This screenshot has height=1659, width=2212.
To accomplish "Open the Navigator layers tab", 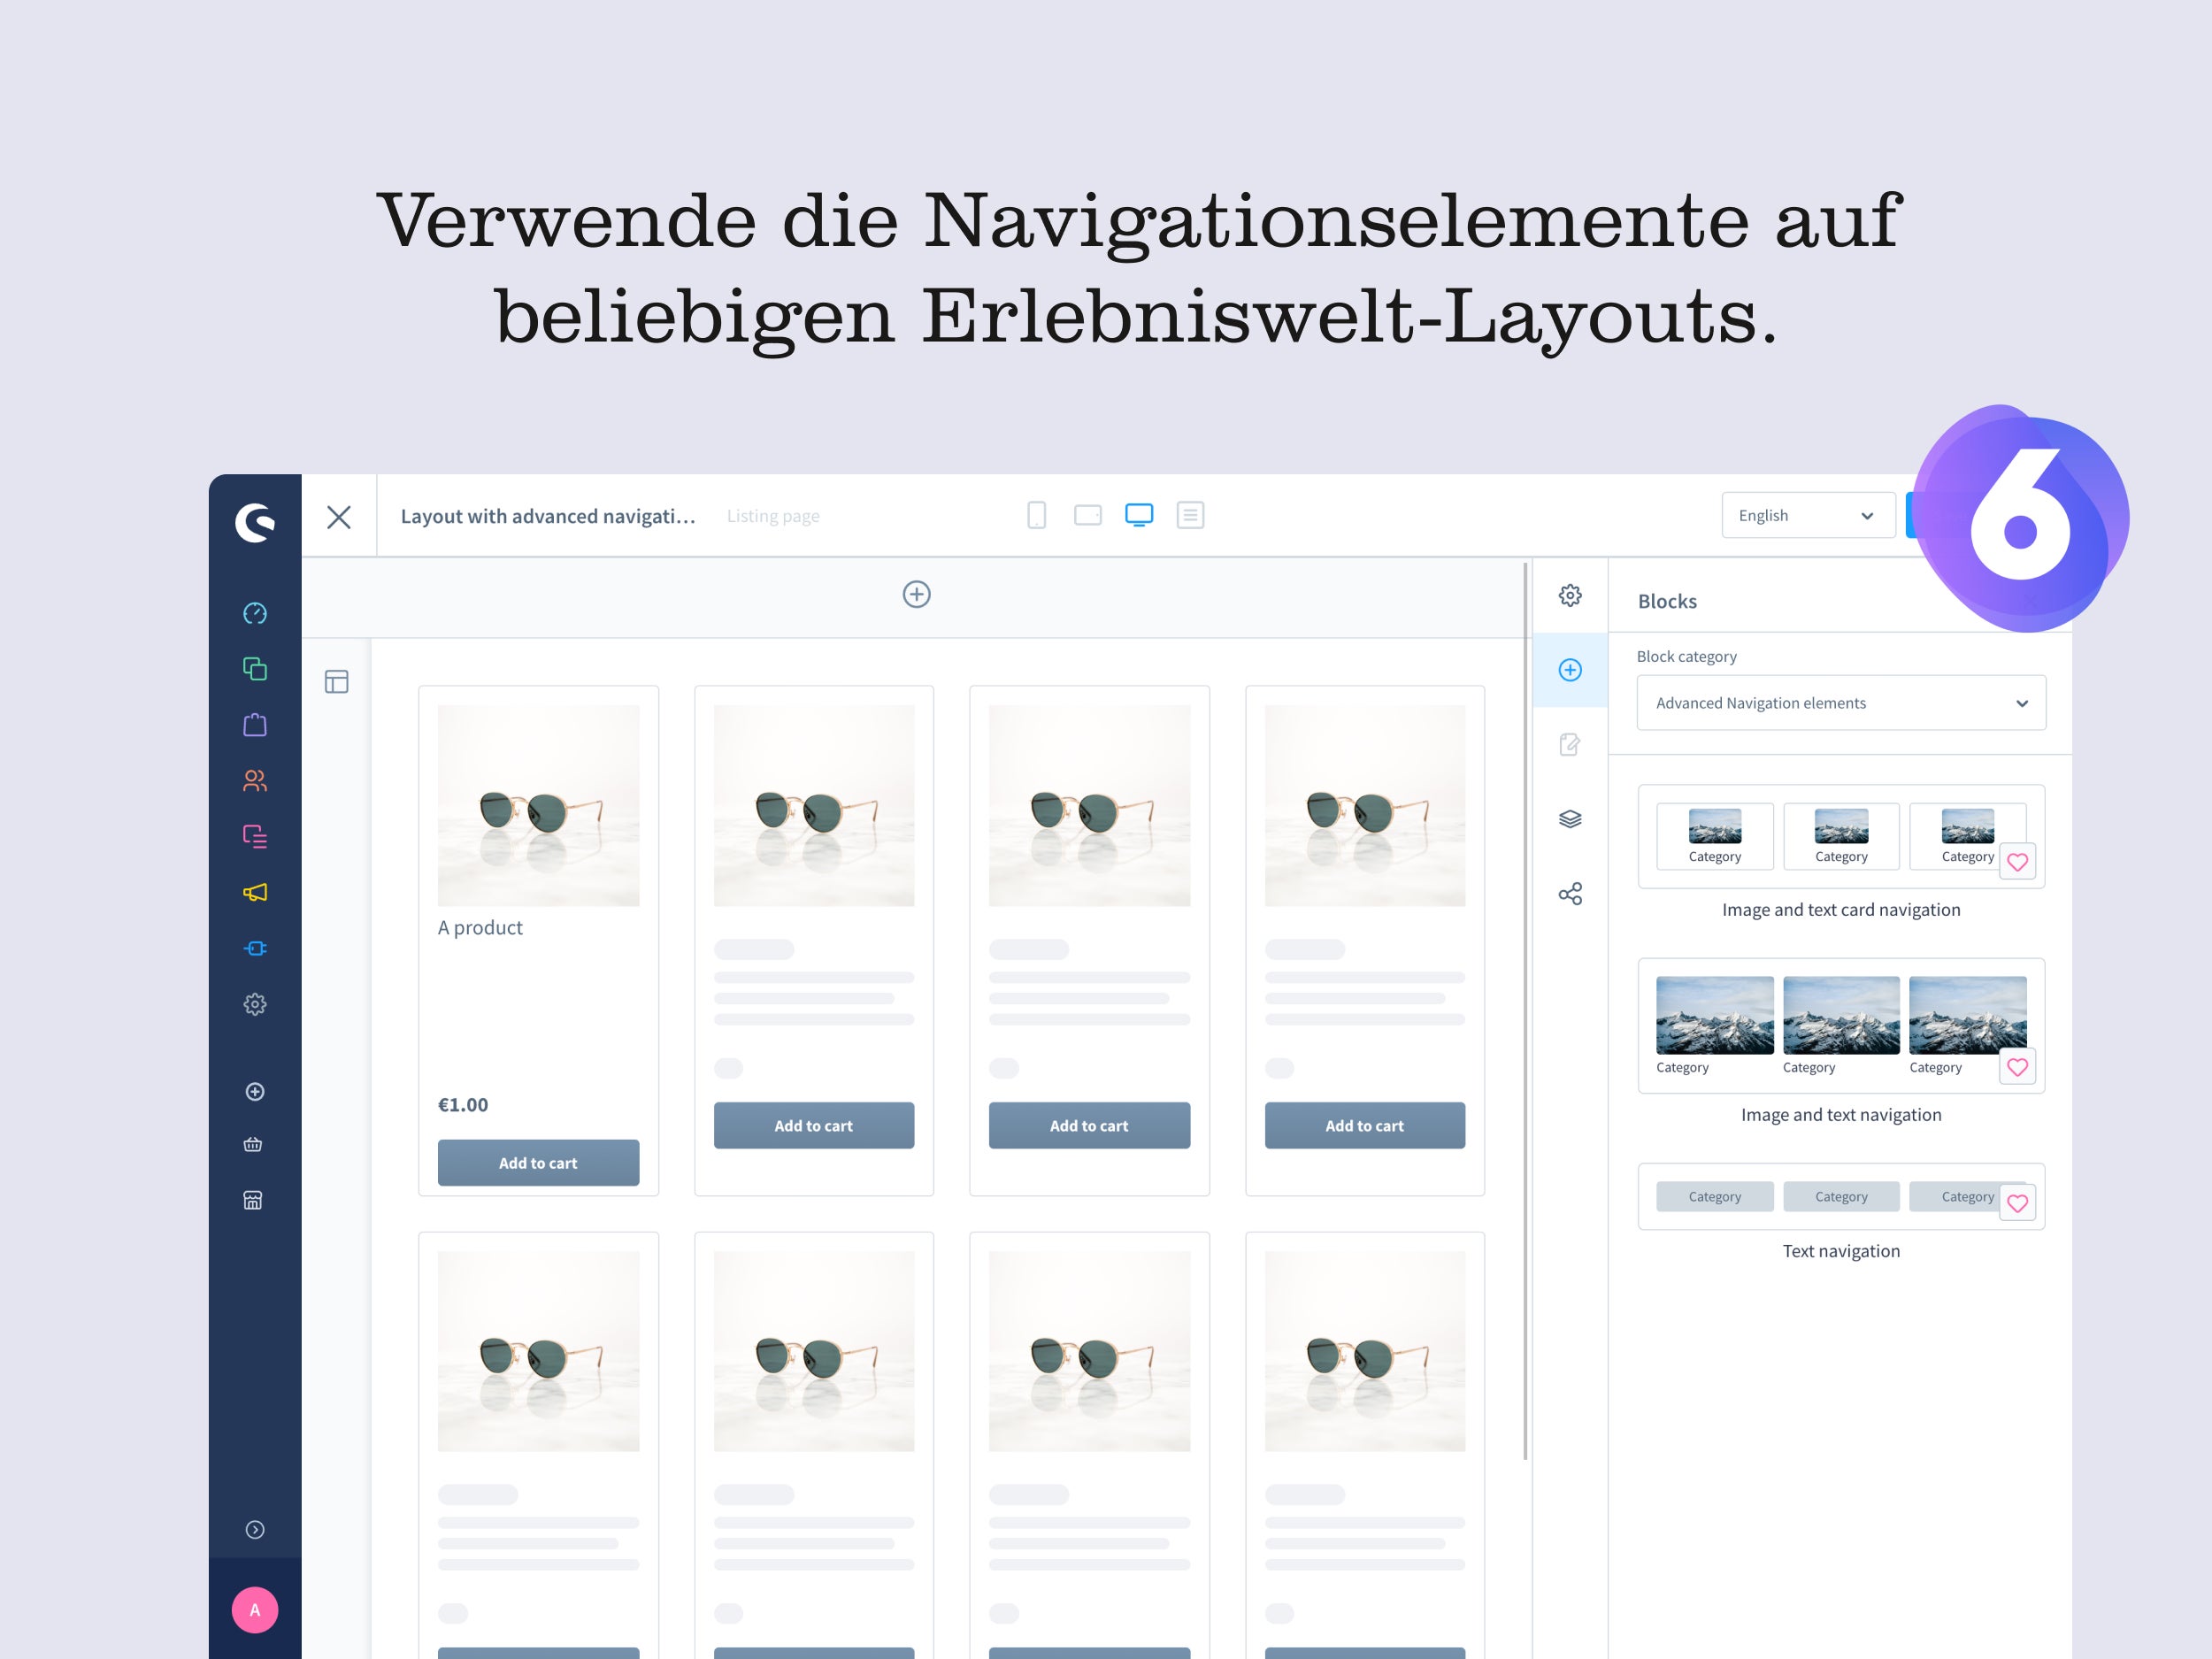I will tap(1570, 819).
